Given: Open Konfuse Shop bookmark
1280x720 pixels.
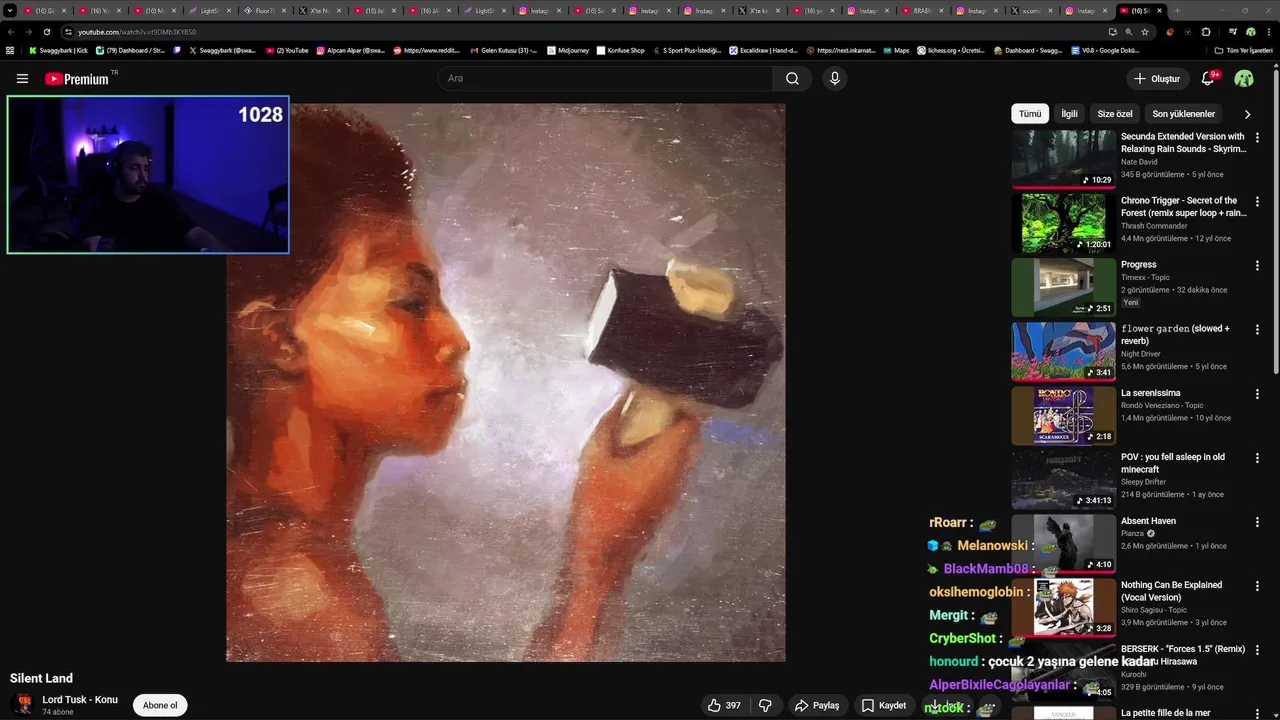Looking at the screenshot, I should (x=620, y=50).
